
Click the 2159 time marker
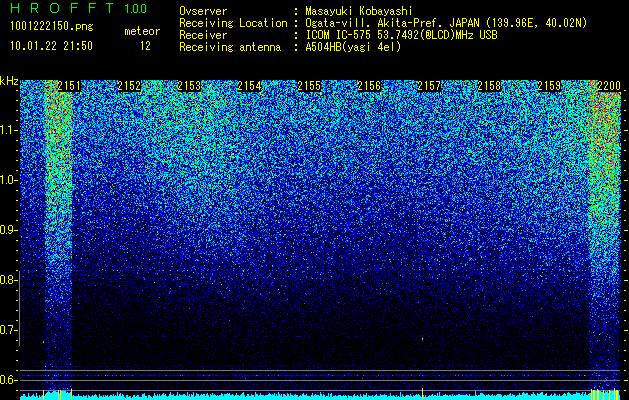(x=549, y=86)
